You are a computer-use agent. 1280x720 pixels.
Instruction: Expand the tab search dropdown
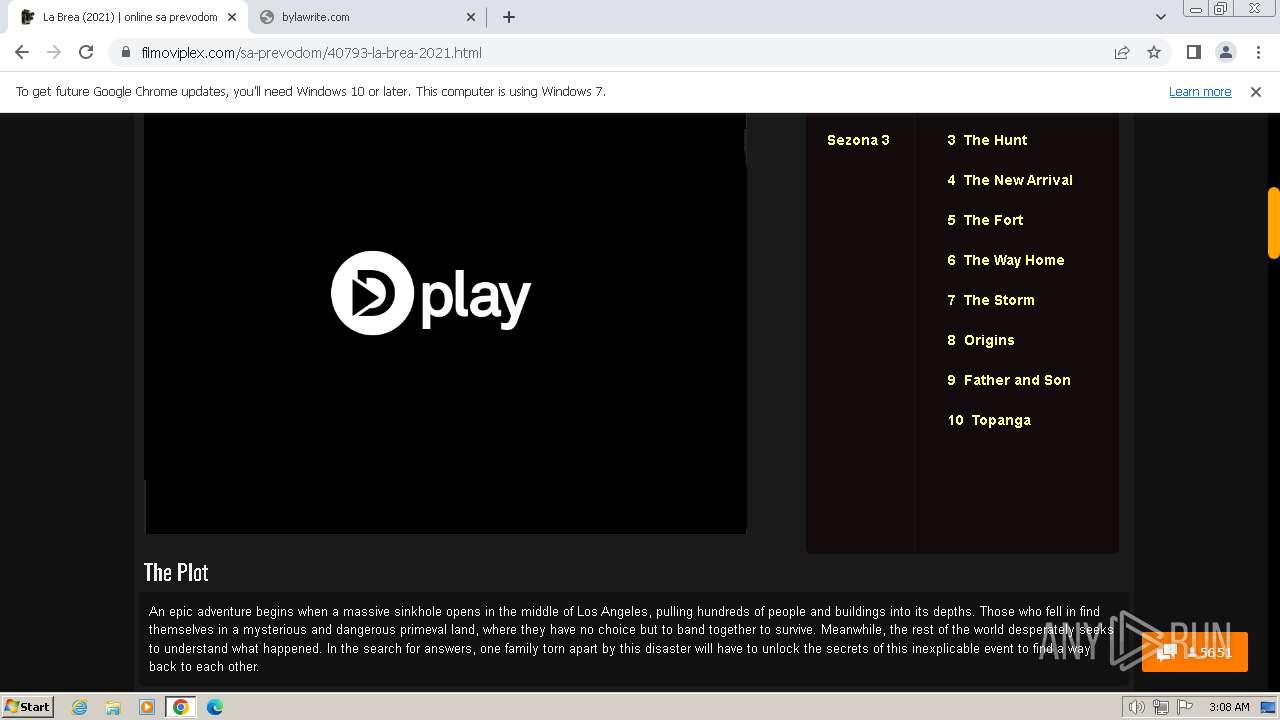pyautogui.click(x=1160, y=17)
